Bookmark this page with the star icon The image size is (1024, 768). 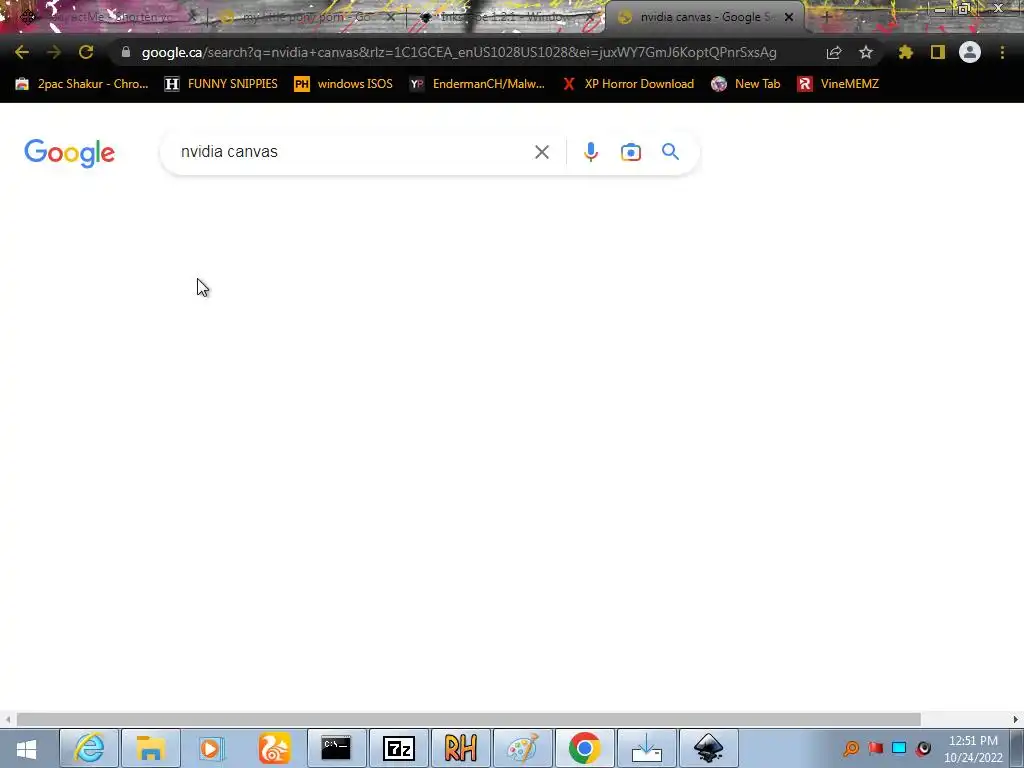[x=865, y=52]
